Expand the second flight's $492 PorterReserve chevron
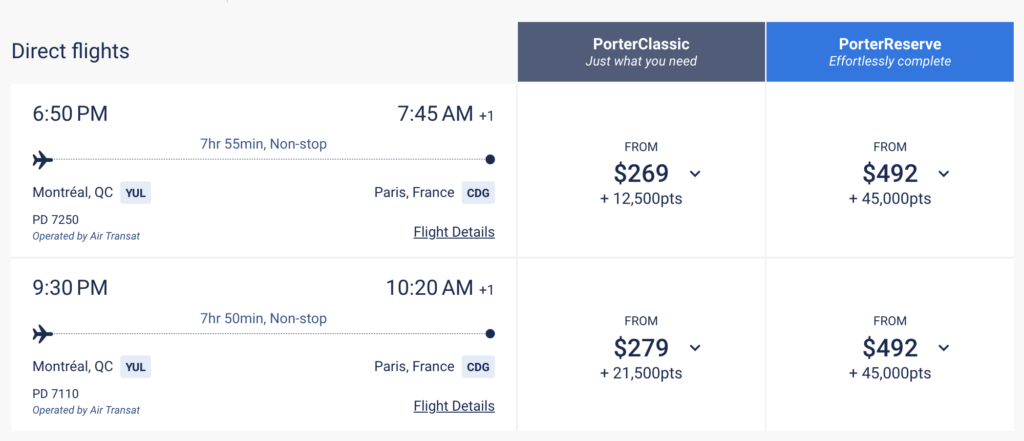Image resolution: width=1024 pixels, height=441 pixels. [943, 348]
